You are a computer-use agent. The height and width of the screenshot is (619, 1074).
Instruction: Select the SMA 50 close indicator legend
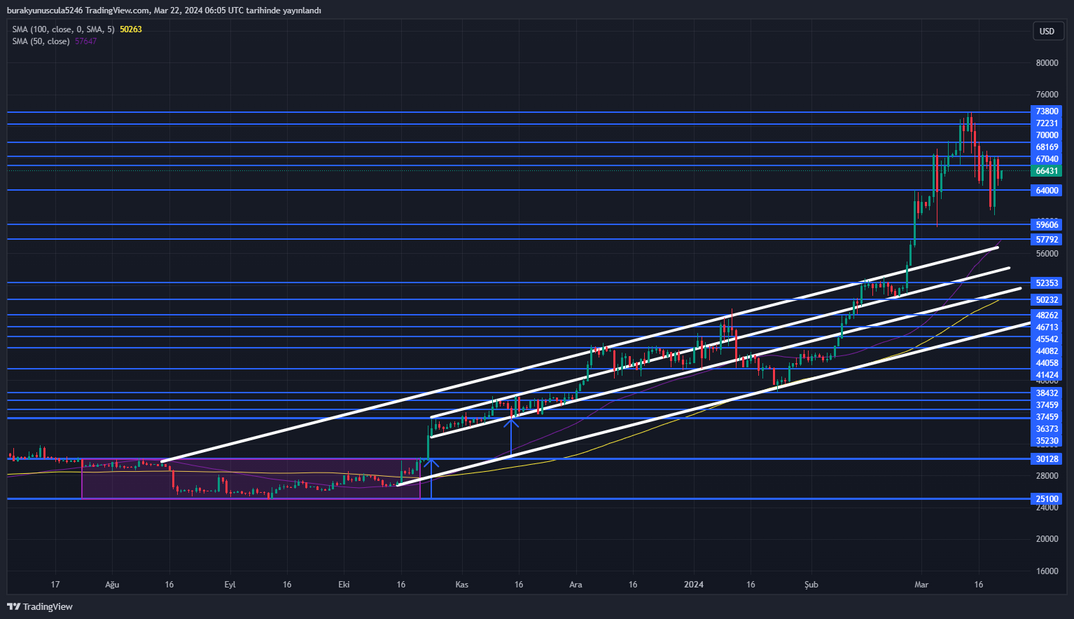pos(40,41)
